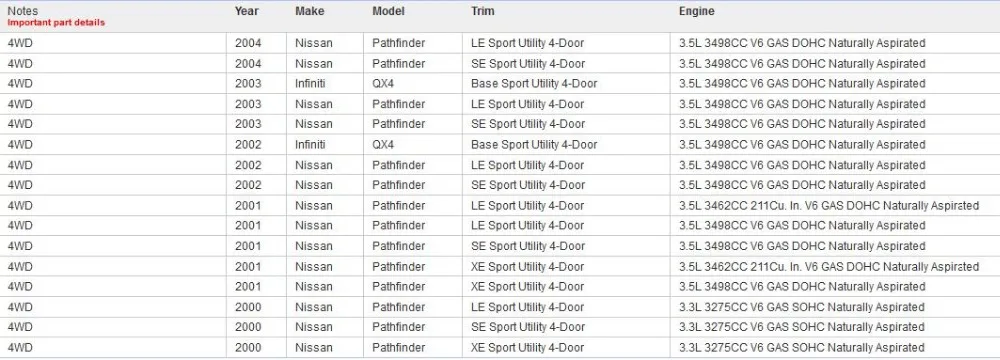Click 2001 LE row 3462CC engine cell
Viewport: 1000px width, 360px height.
coord(835,206)
